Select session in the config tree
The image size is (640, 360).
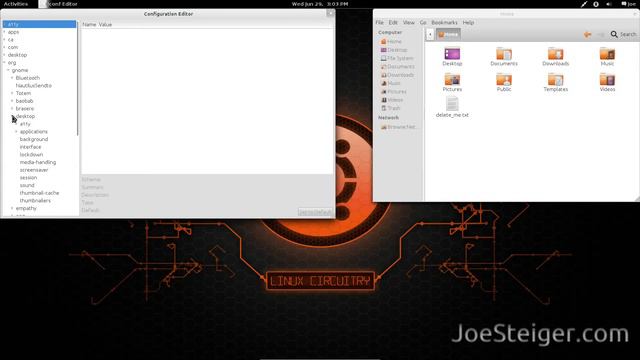pyautogui.click(x=28, y=178)
